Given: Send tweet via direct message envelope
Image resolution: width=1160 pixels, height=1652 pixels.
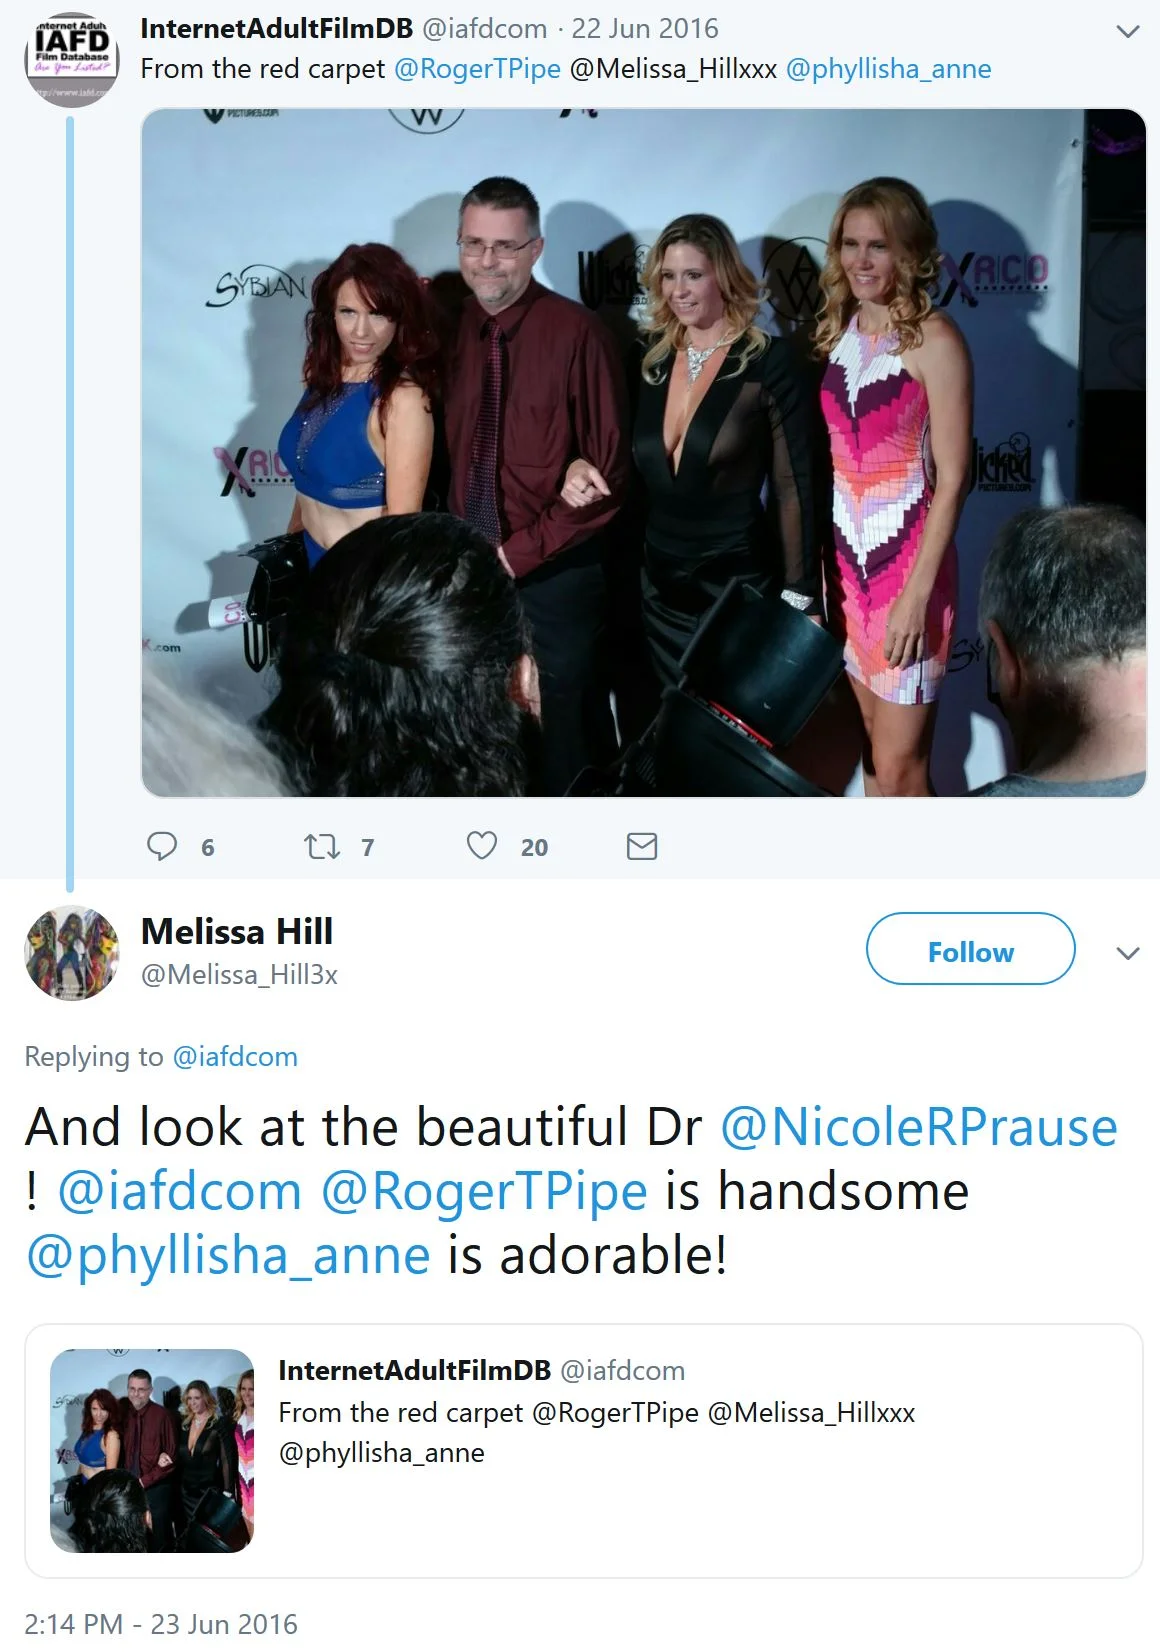Looking at the screenshot, I should click(x=641, y=847).
